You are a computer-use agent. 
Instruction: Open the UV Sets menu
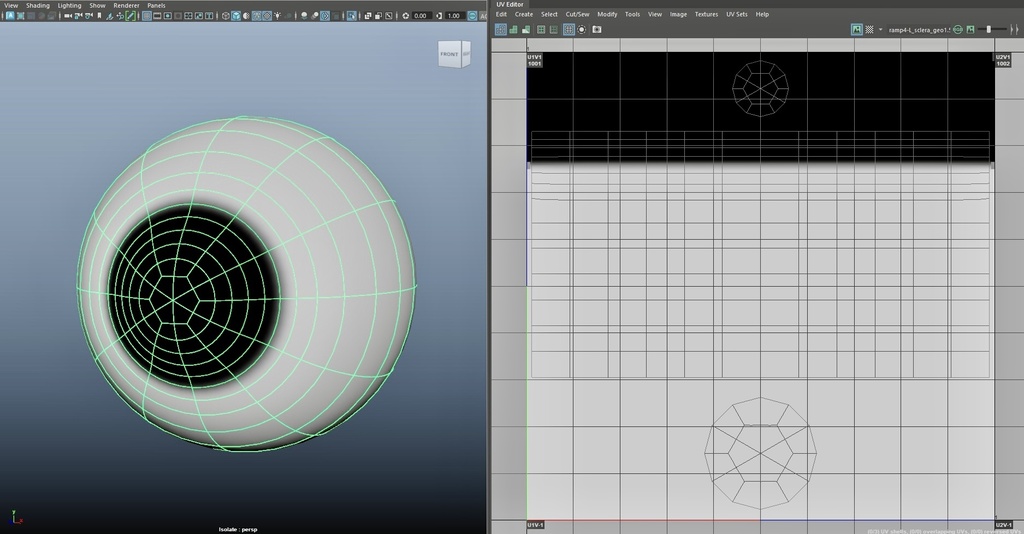click(735, 14)
